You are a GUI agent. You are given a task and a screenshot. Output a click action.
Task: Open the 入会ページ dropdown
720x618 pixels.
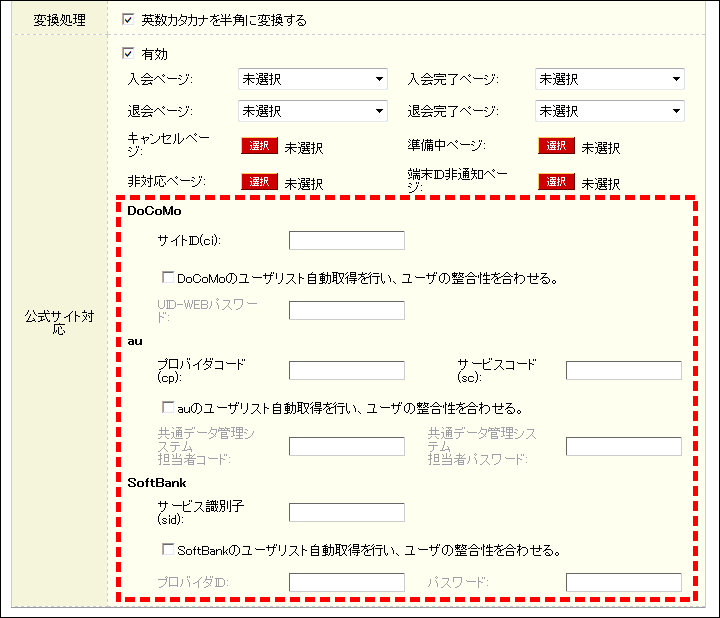click(x=313, y=79)
